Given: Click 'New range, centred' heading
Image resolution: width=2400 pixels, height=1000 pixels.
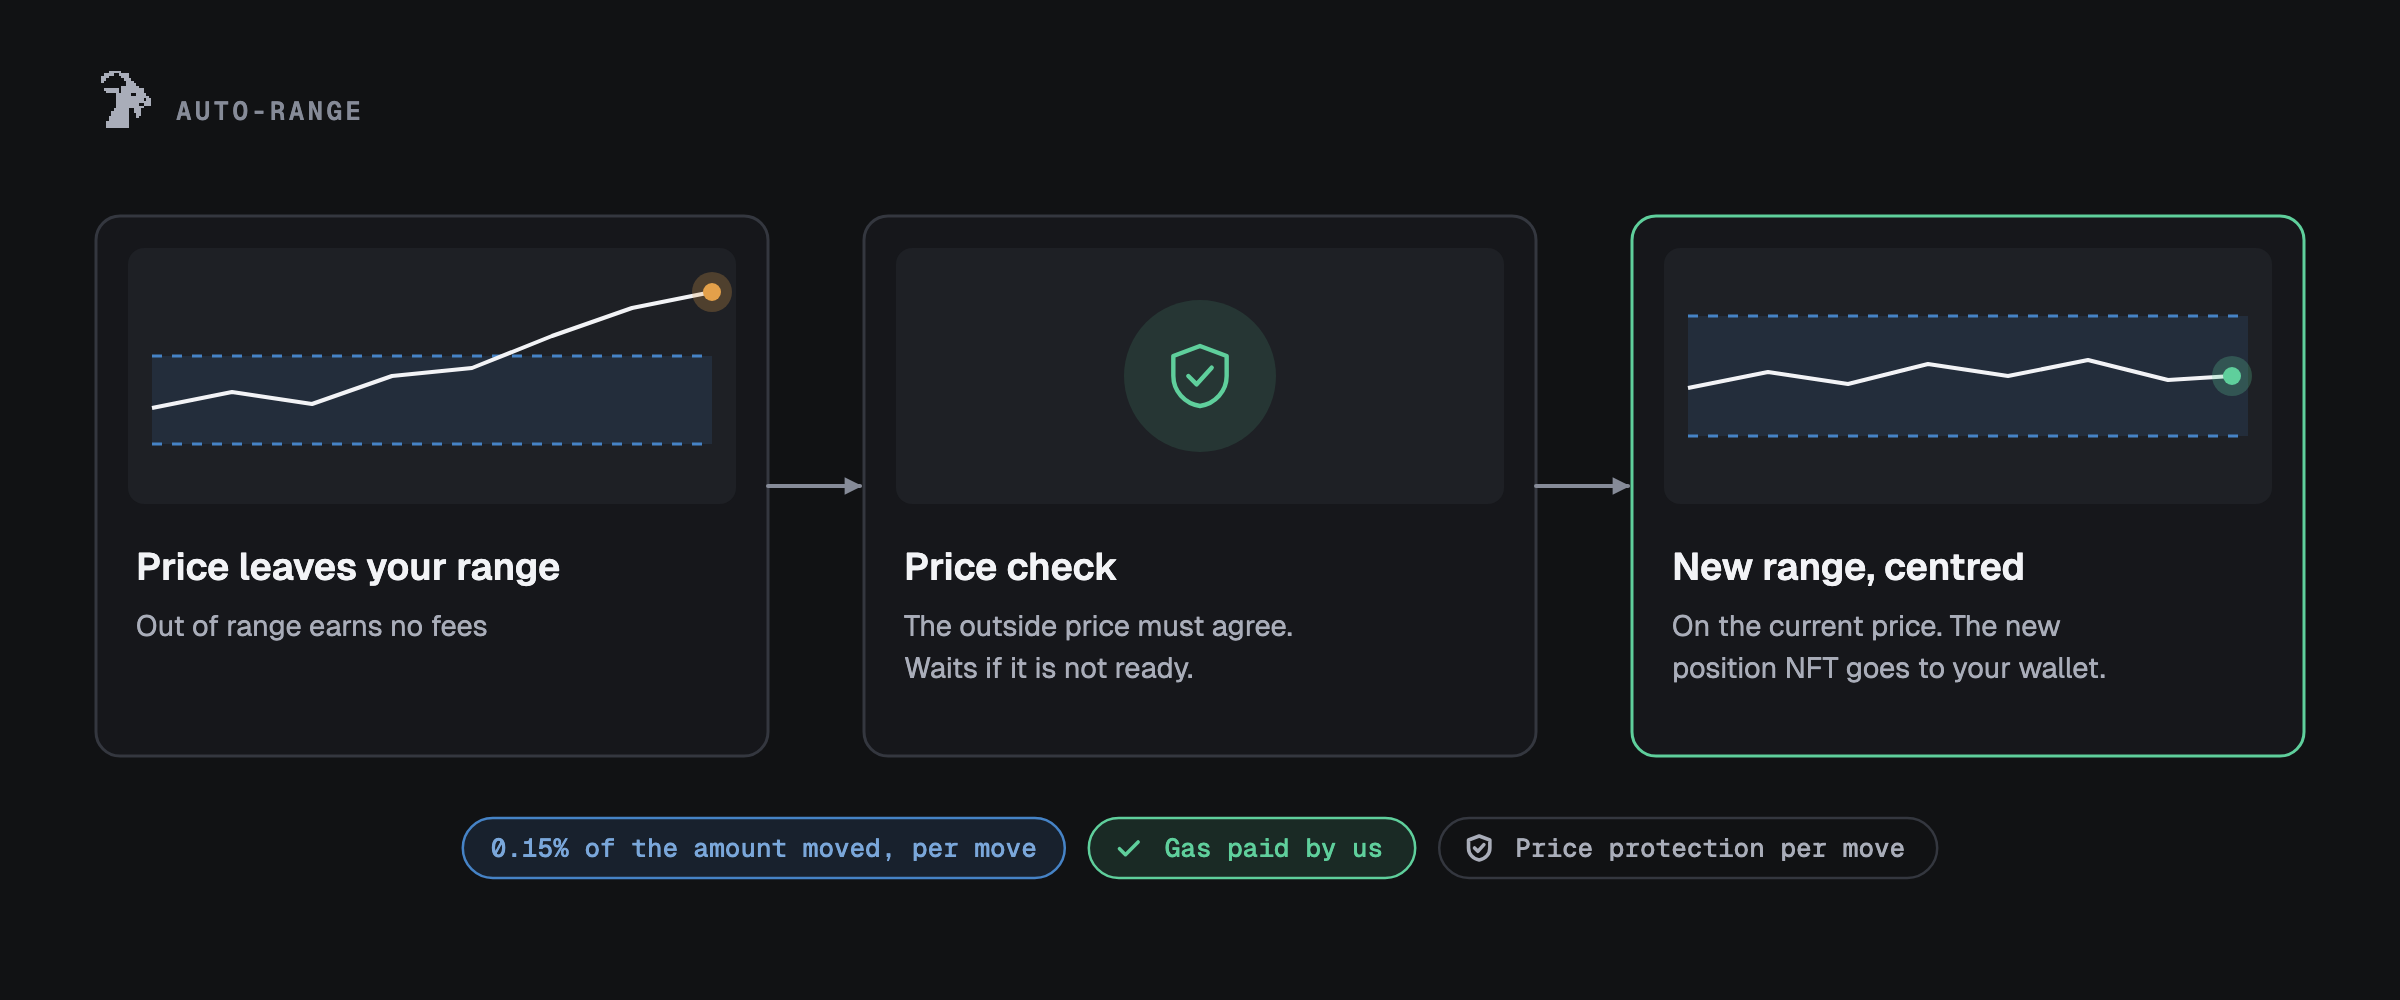Looking at the screenshot, I should click(1848, 567).
